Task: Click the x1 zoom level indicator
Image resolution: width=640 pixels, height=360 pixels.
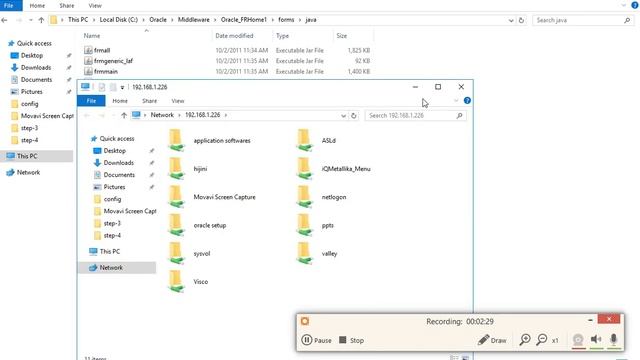Action: (555, 340)
